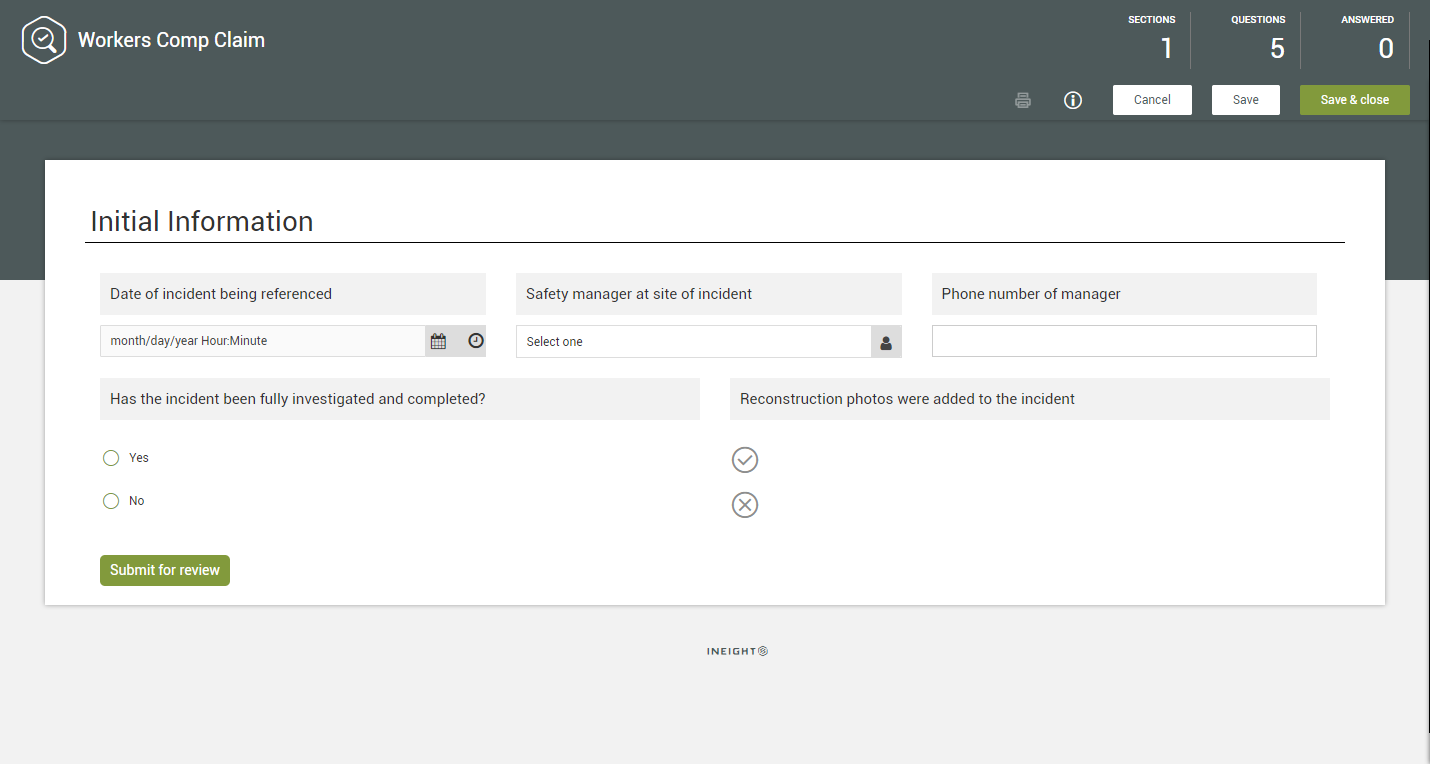Open the calendar date picker
The image size is (1430, 764).
[x=438, y=341]
